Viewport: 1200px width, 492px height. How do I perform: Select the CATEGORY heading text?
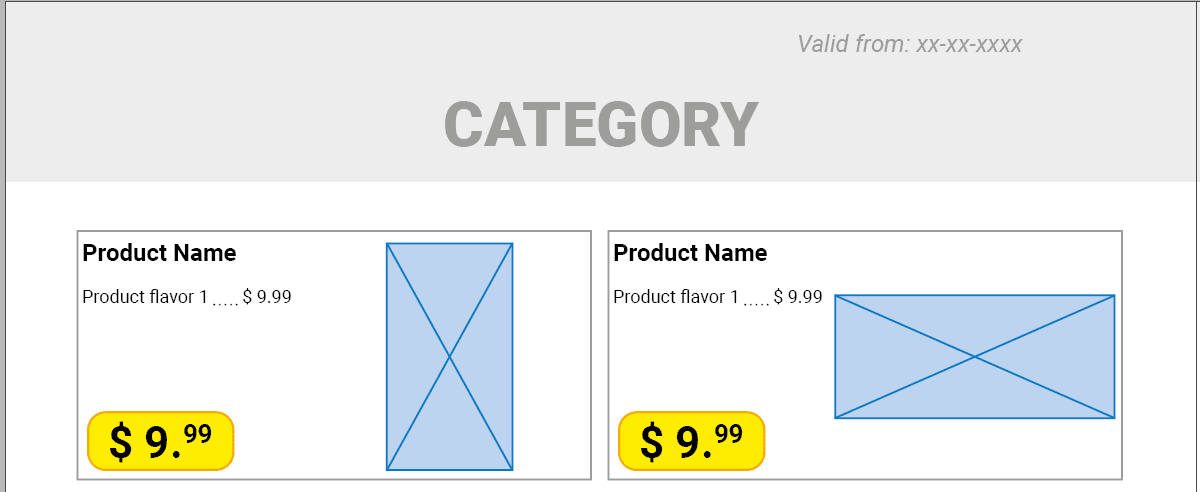point(600,125)
